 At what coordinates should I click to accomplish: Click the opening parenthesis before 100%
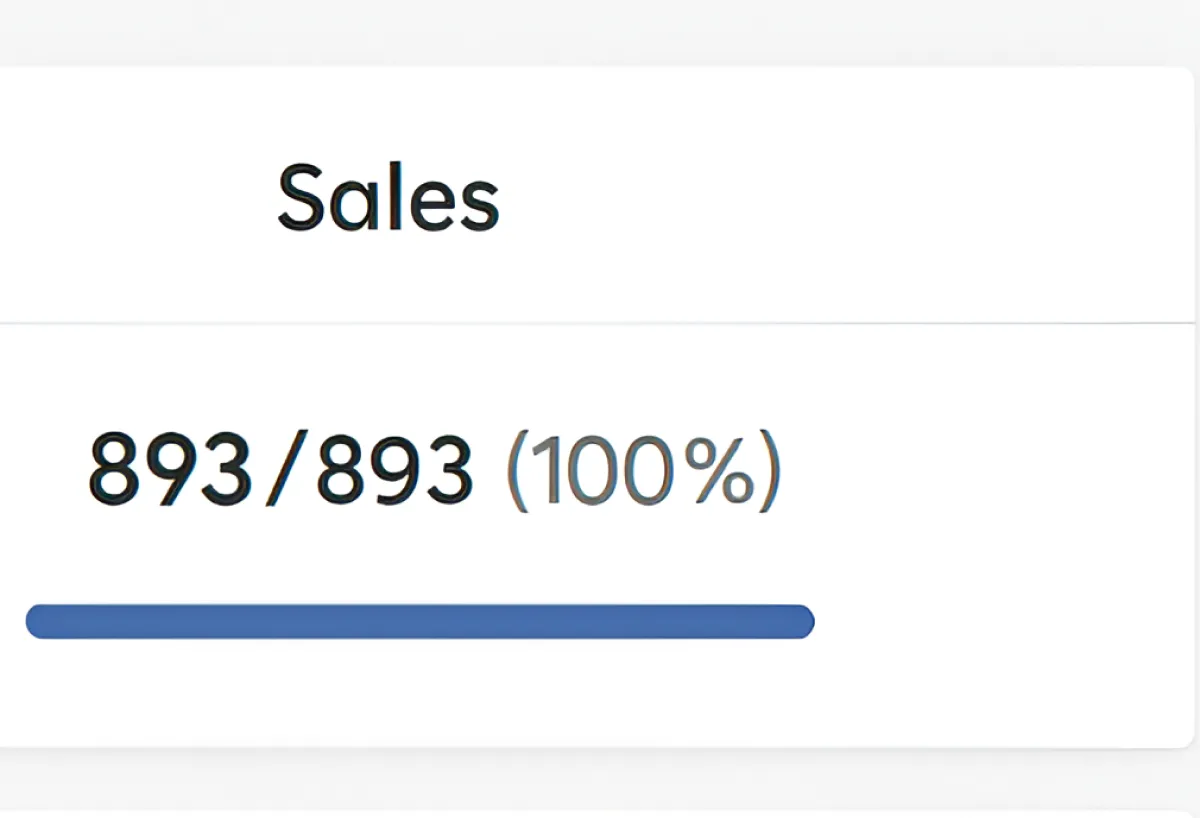tap(517, 471)
